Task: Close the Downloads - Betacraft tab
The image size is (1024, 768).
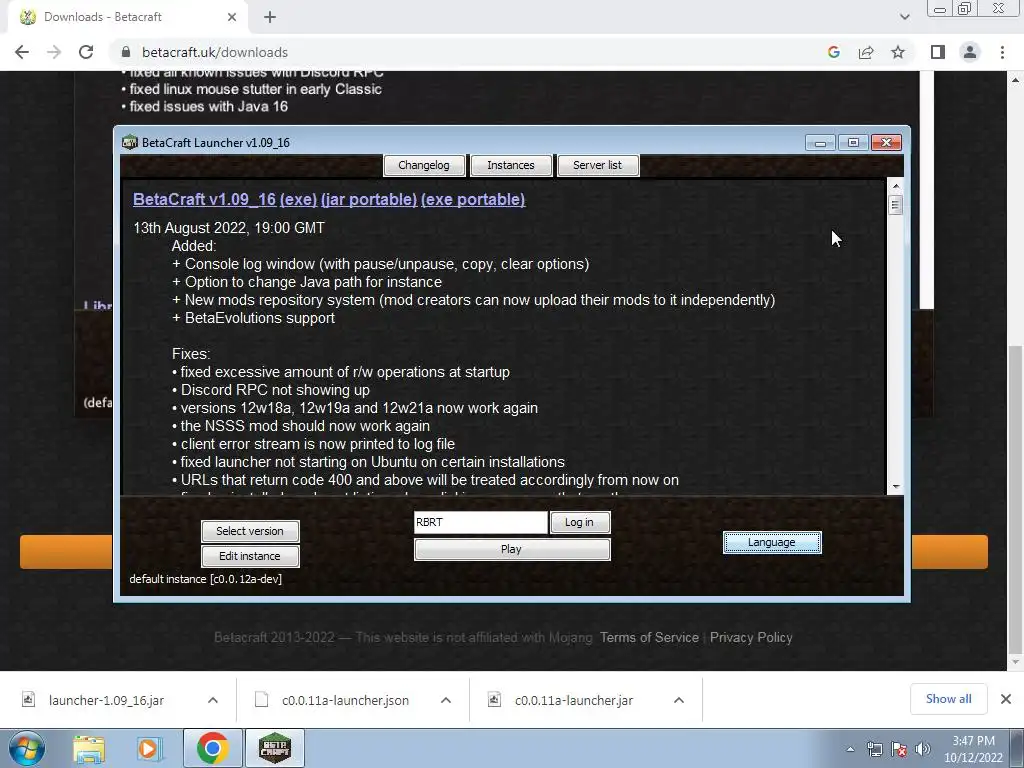Action: [232, 17]
